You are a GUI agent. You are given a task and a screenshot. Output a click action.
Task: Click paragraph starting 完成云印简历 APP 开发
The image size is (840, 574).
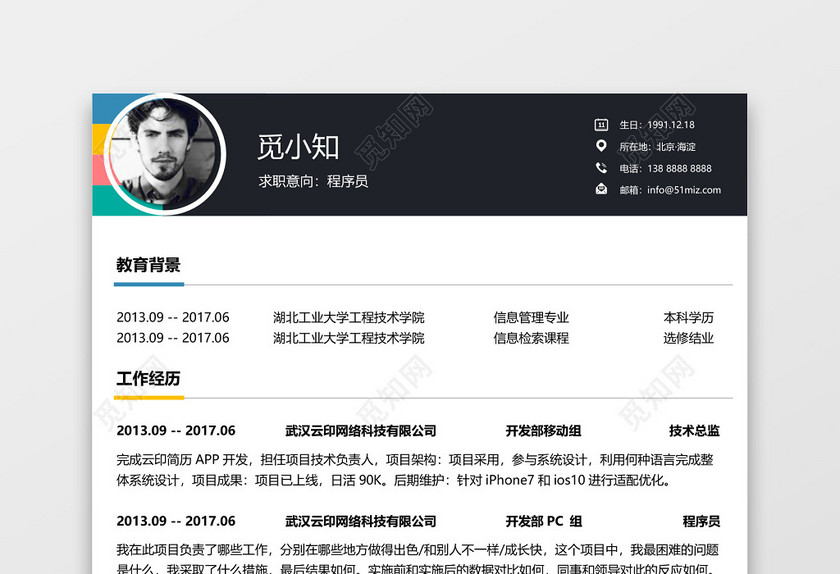(x=415, y=470)
